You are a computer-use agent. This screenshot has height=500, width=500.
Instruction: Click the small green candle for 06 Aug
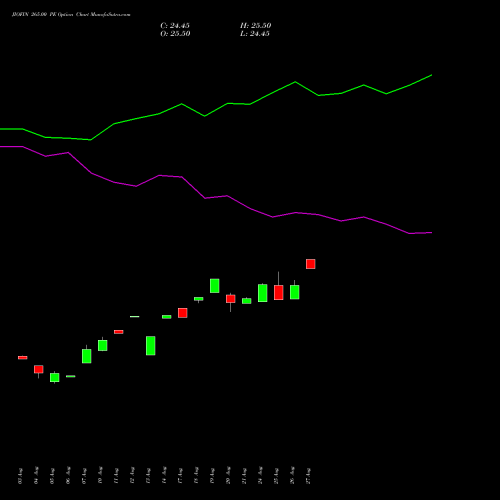(x=71, y=376)
